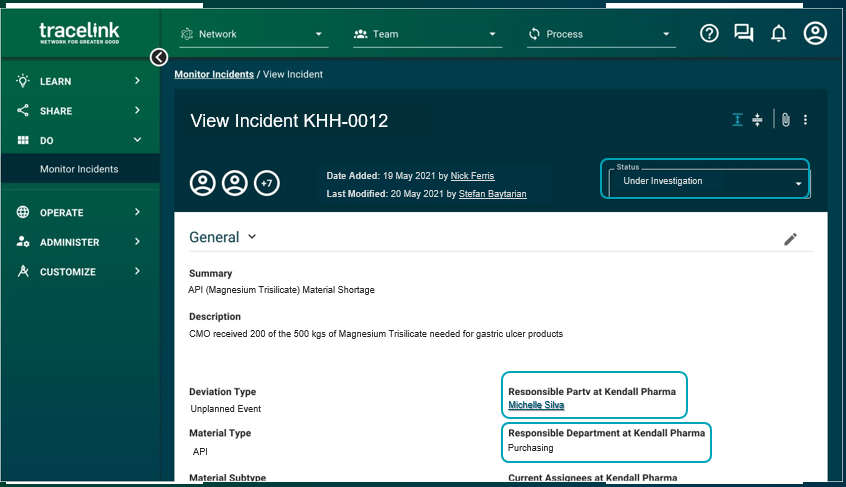This screenshot has width=846, height=487.
Task: Open the chat messages icon
Action: (743, 33)
